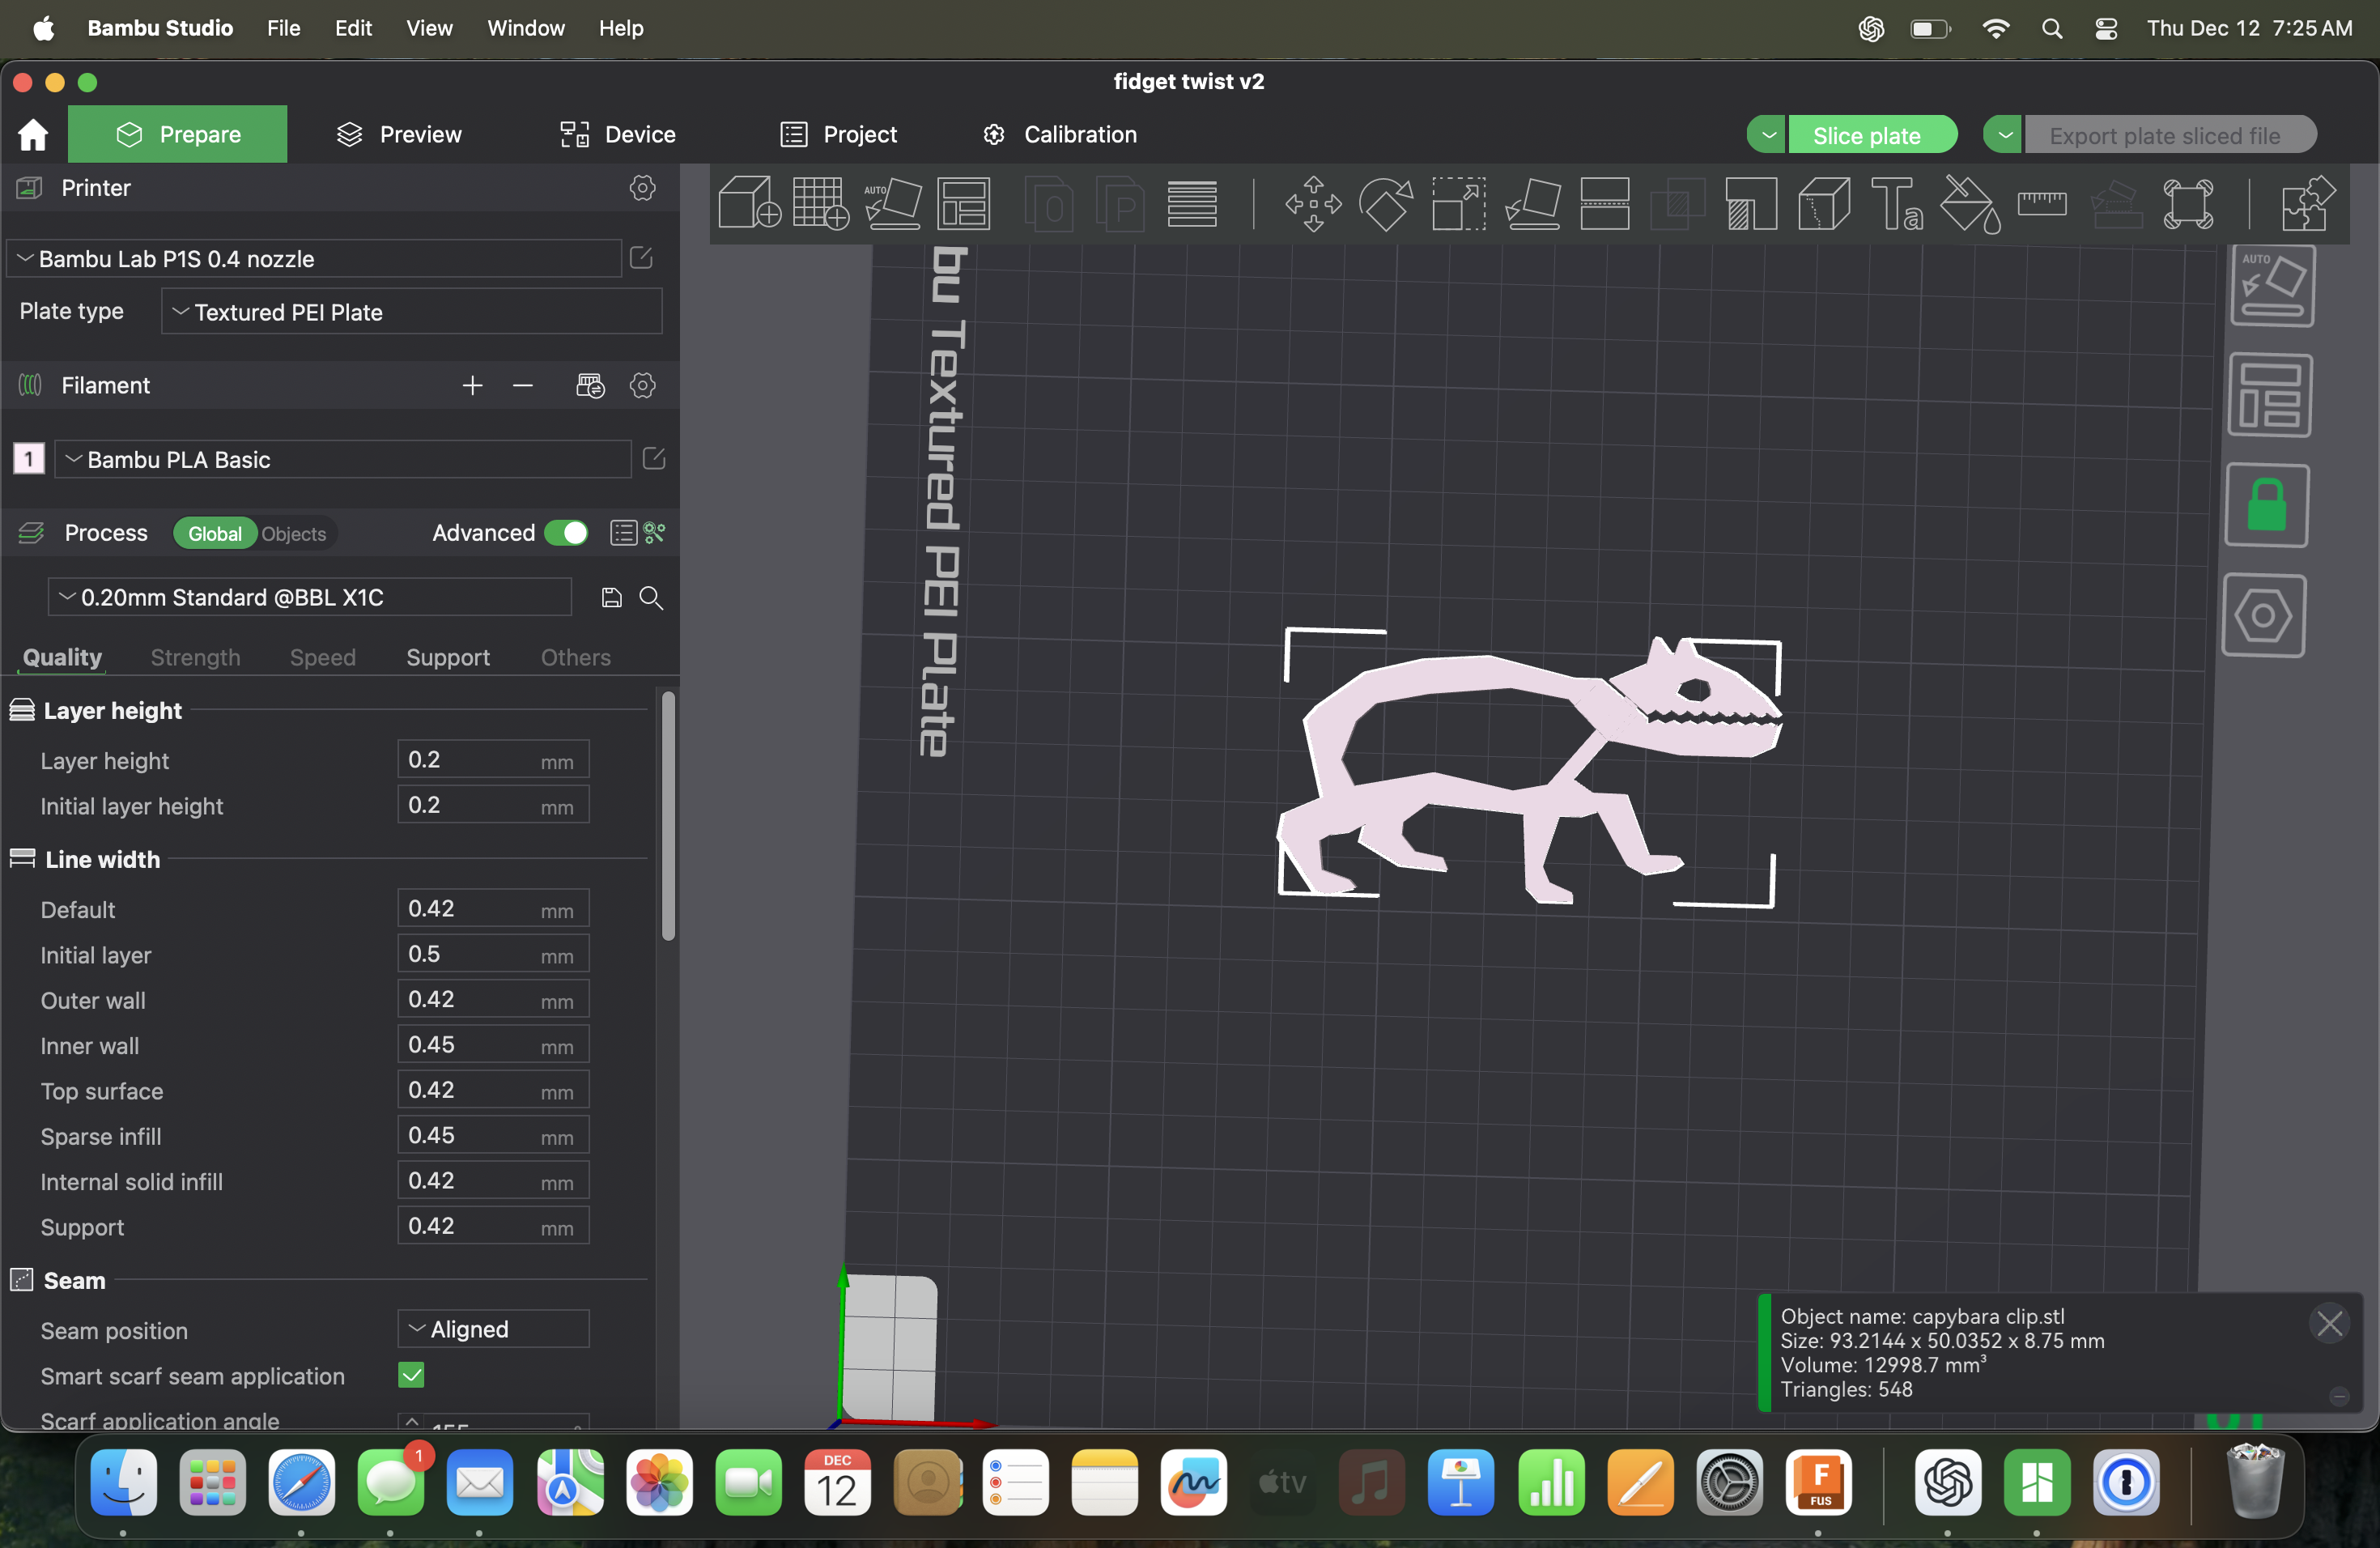Viewport: 2380px width, 1548px height.
Task: Select the Measure ruler tool
Action: tap(2042, 203)
